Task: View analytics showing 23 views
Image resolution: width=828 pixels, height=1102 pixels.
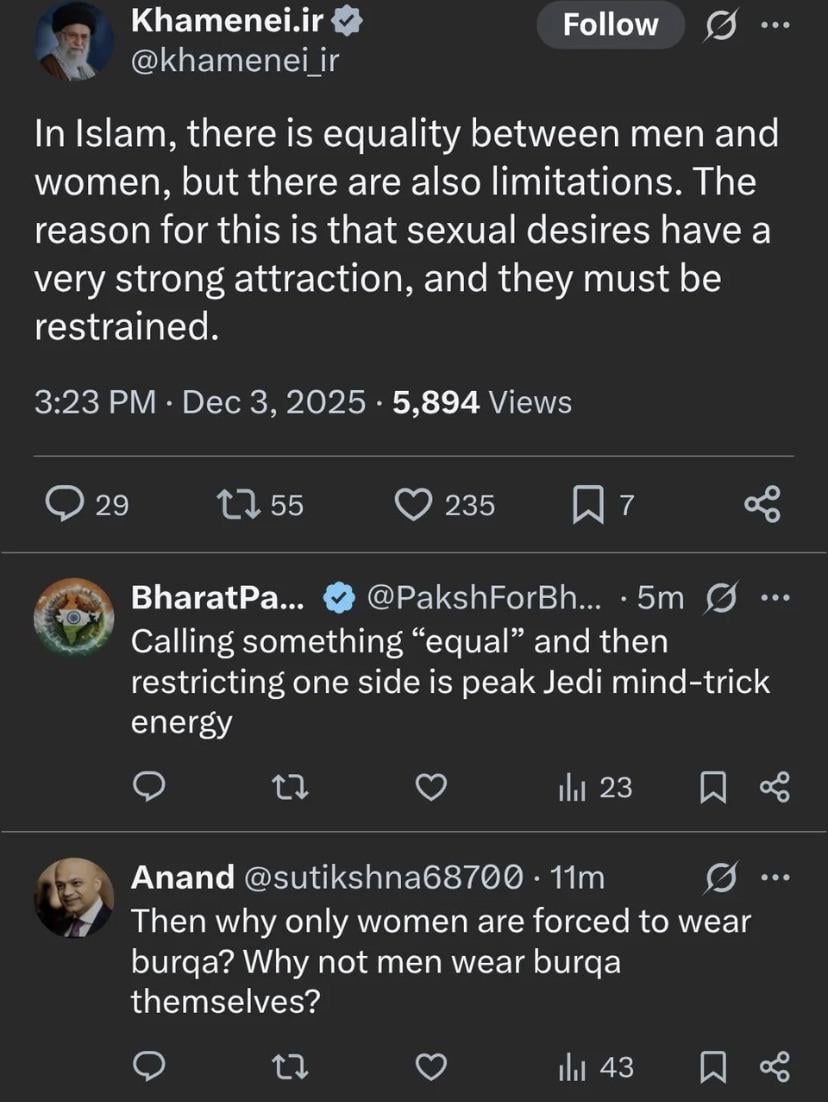Action: pos(595,788)
